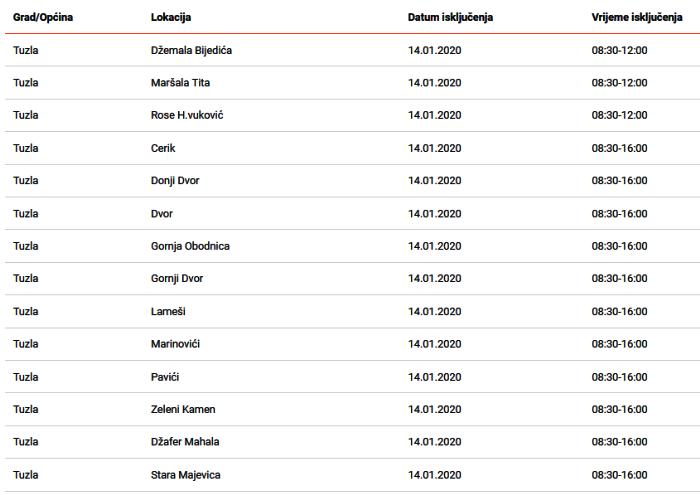The image size is (700, 495).
Task: Select the Lokacija column header
Action: pyautogui.click(x=171, y=17)
